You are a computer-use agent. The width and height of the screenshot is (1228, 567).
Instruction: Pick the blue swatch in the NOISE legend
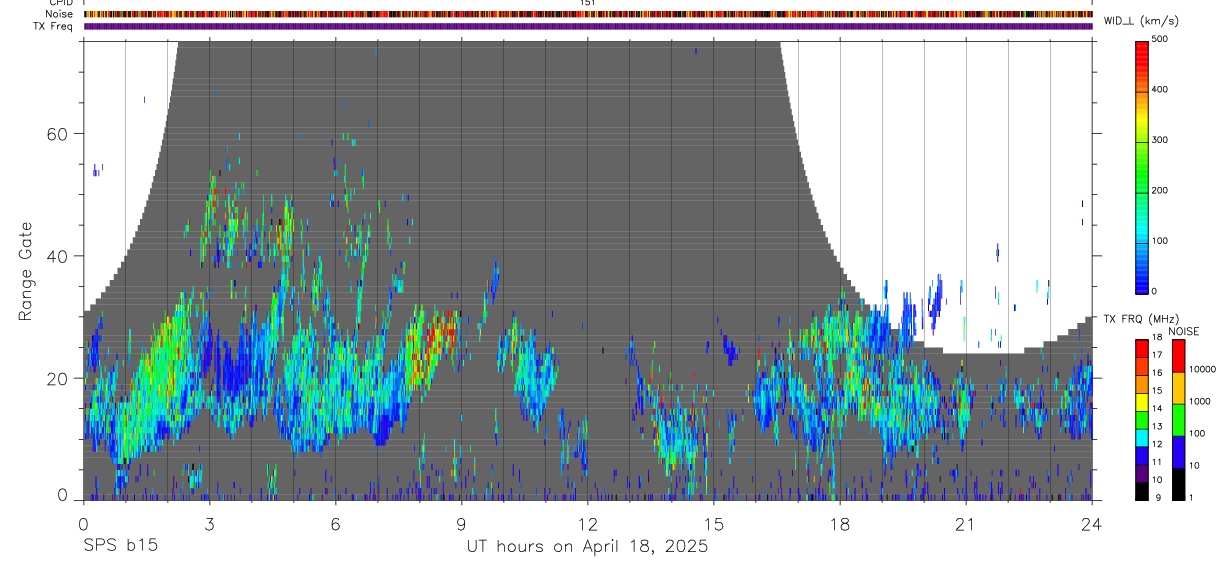(x=1178, y=451)
